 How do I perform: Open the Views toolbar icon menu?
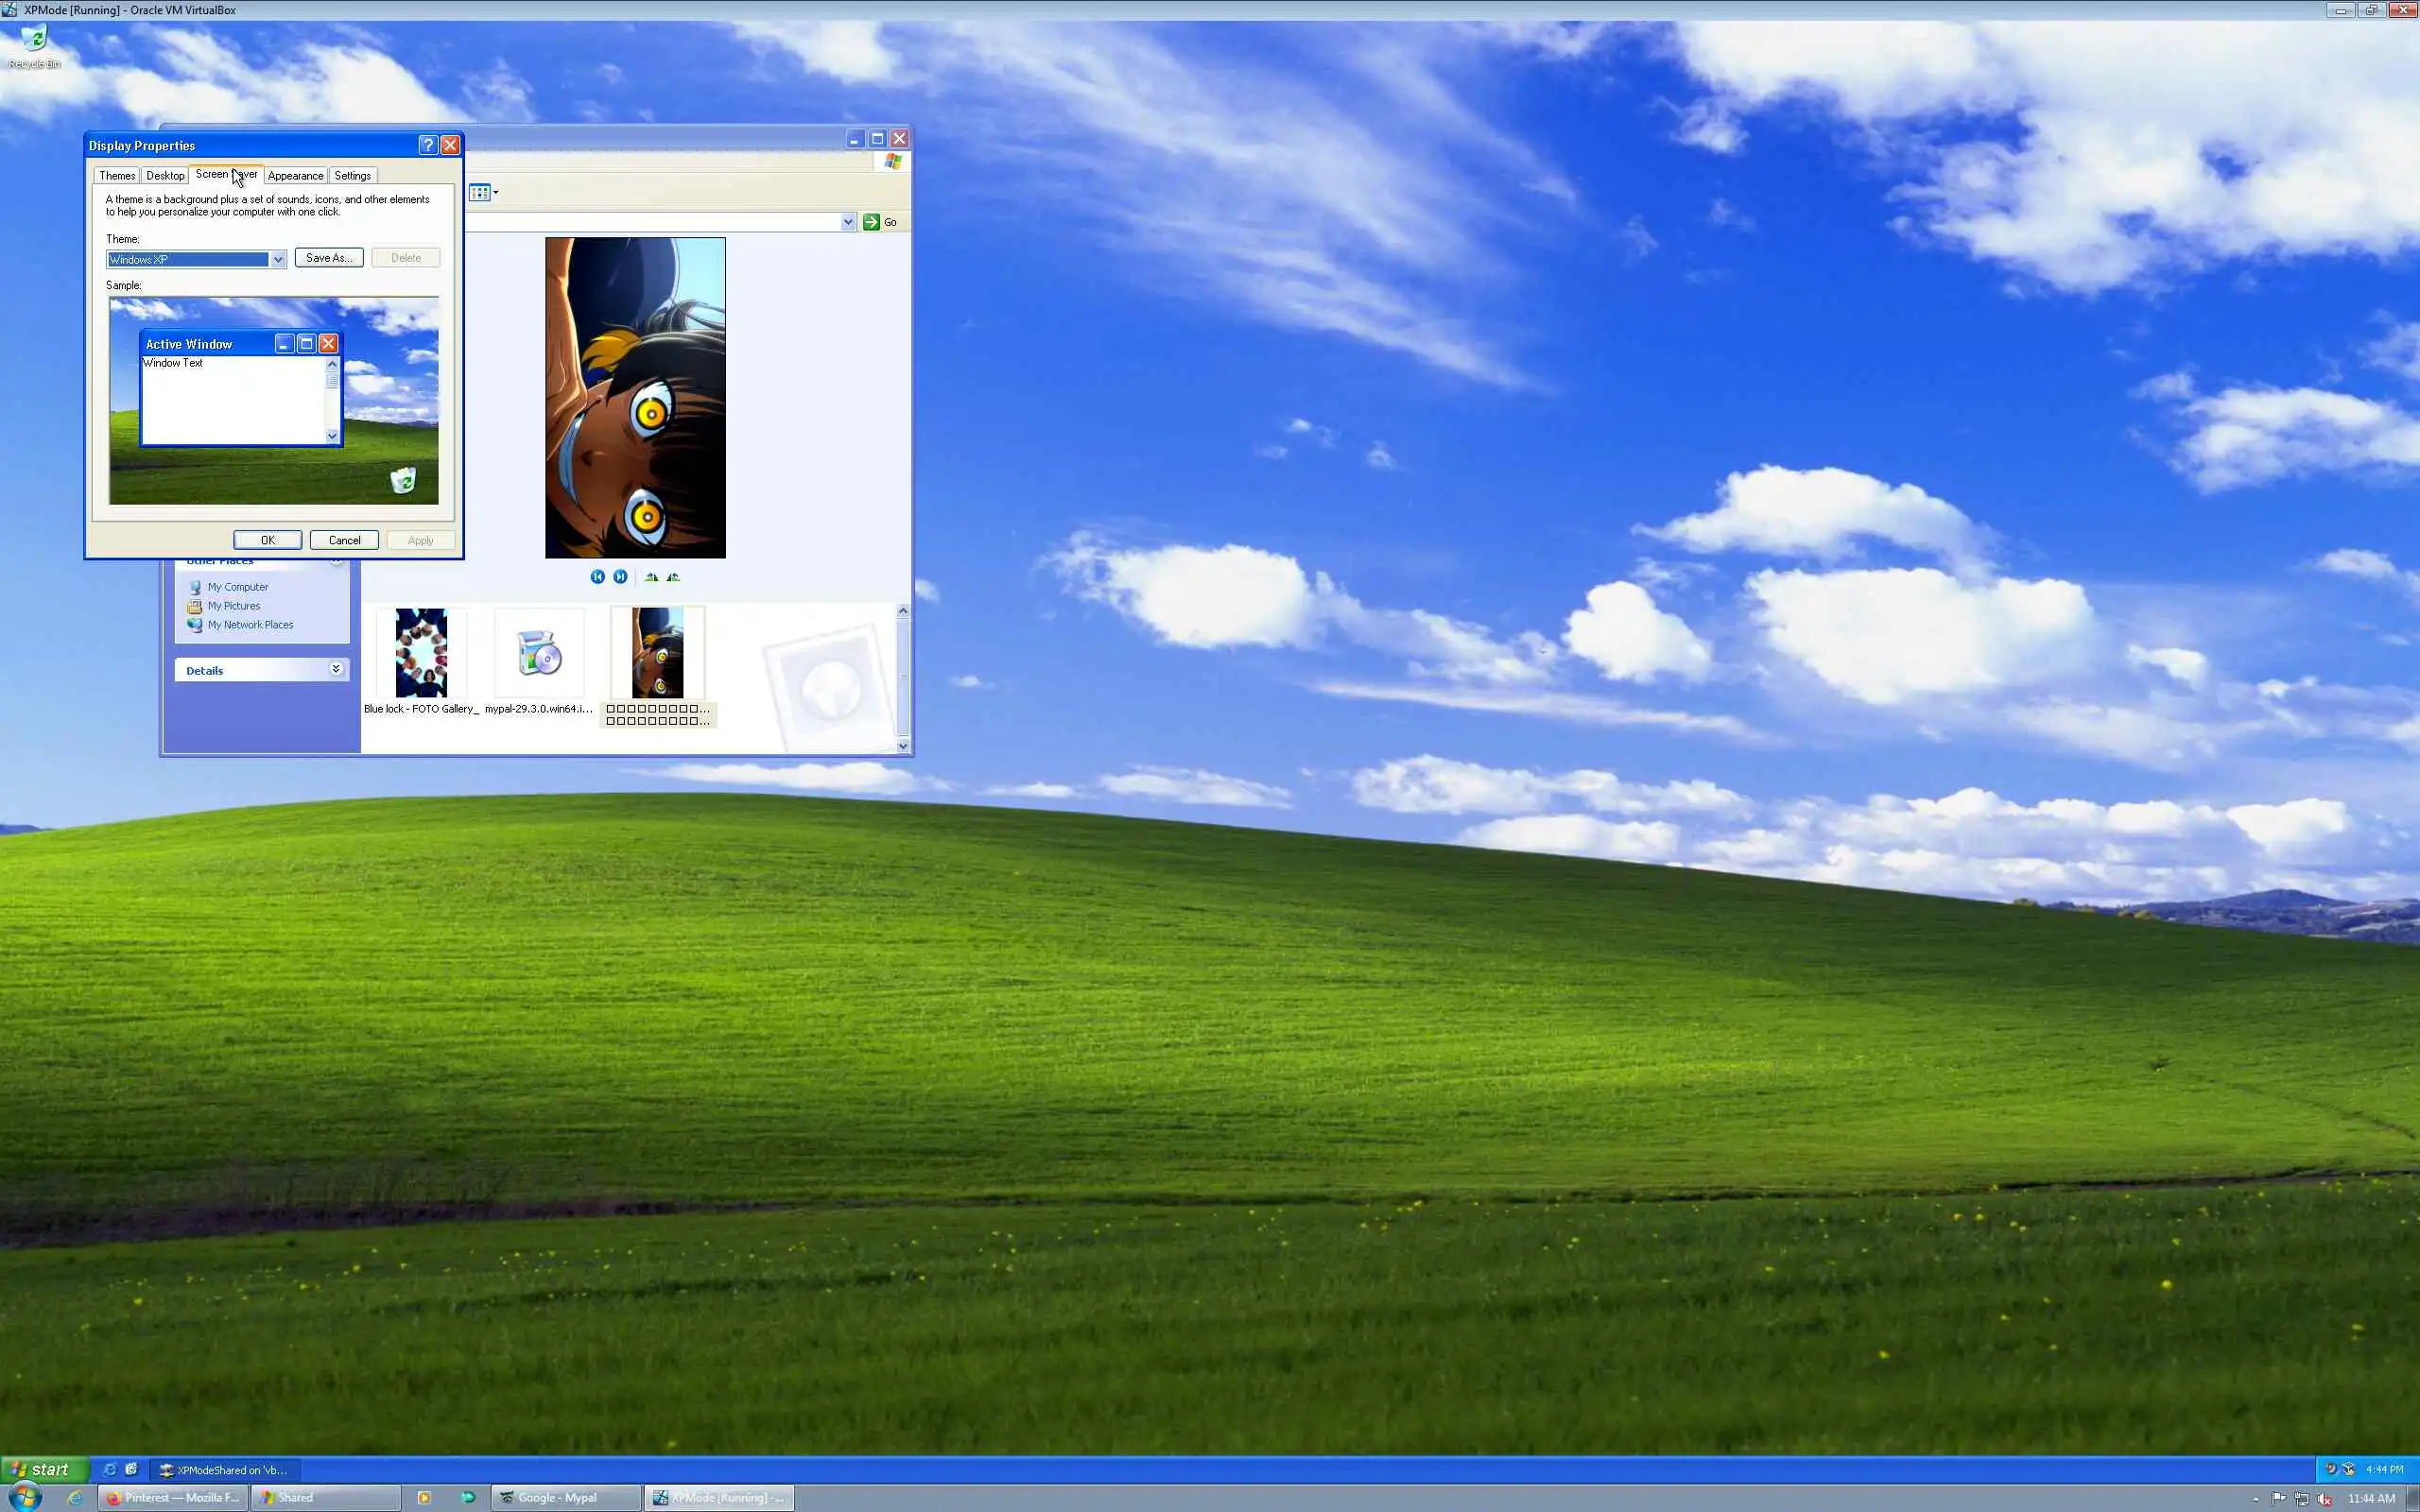(483, 193)
